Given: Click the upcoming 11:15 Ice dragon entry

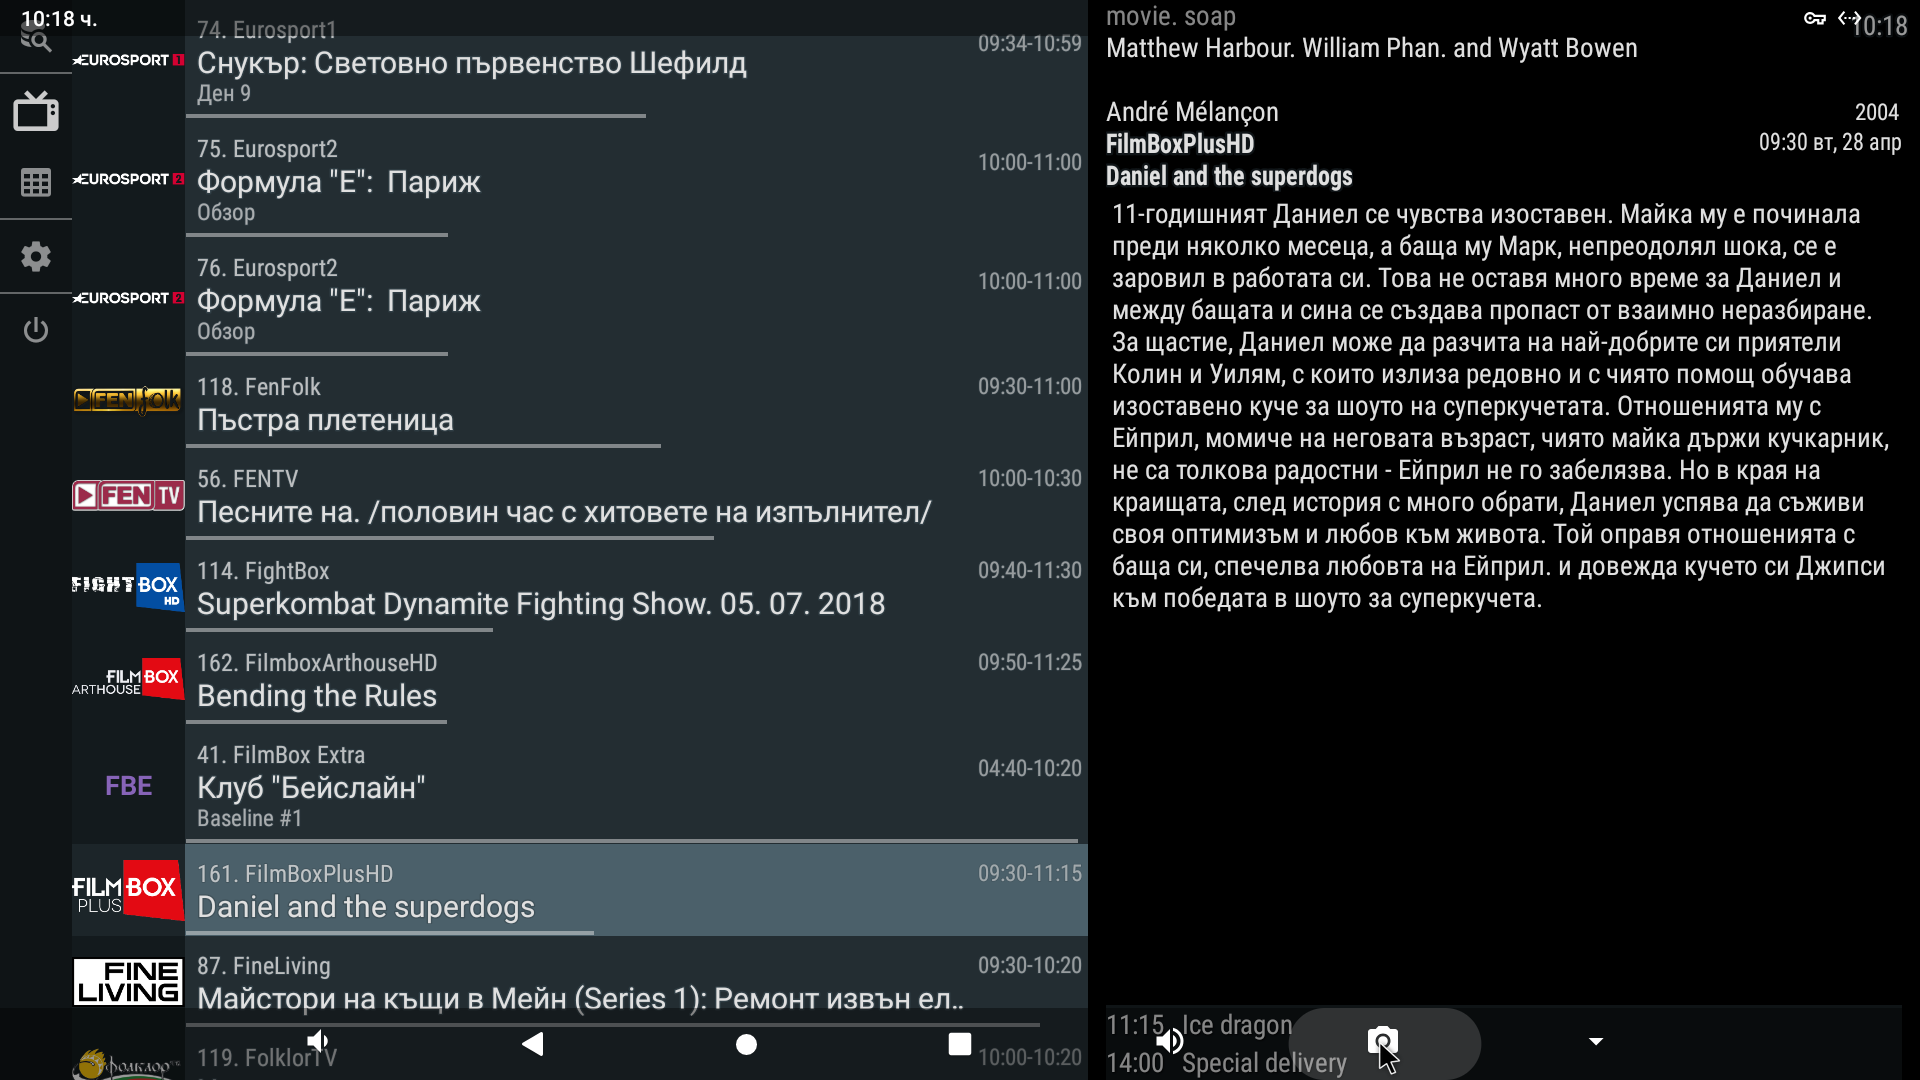Looking at the screenshot, I should (x=1200, y=1025).
